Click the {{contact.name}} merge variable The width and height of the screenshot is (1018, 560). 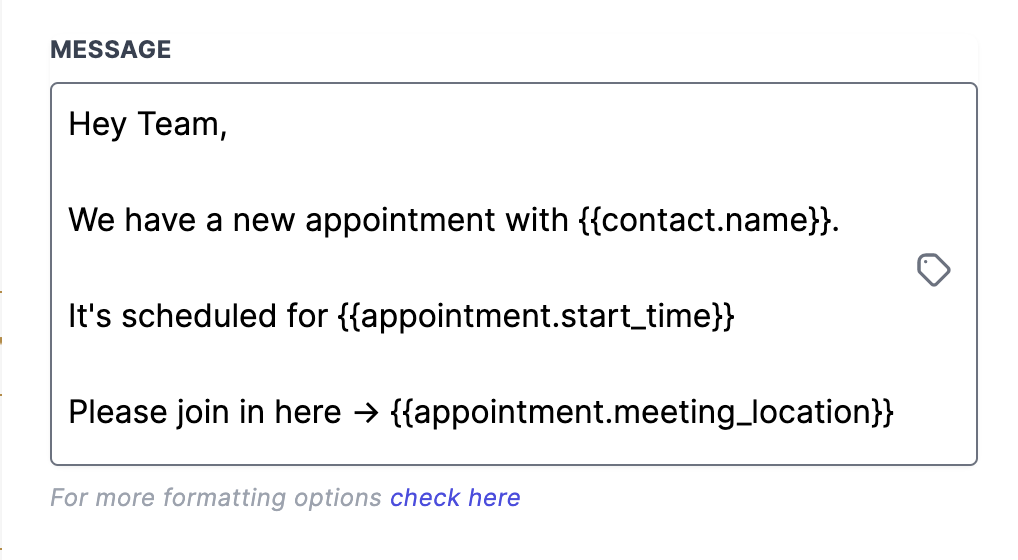[x=704, y=220]
